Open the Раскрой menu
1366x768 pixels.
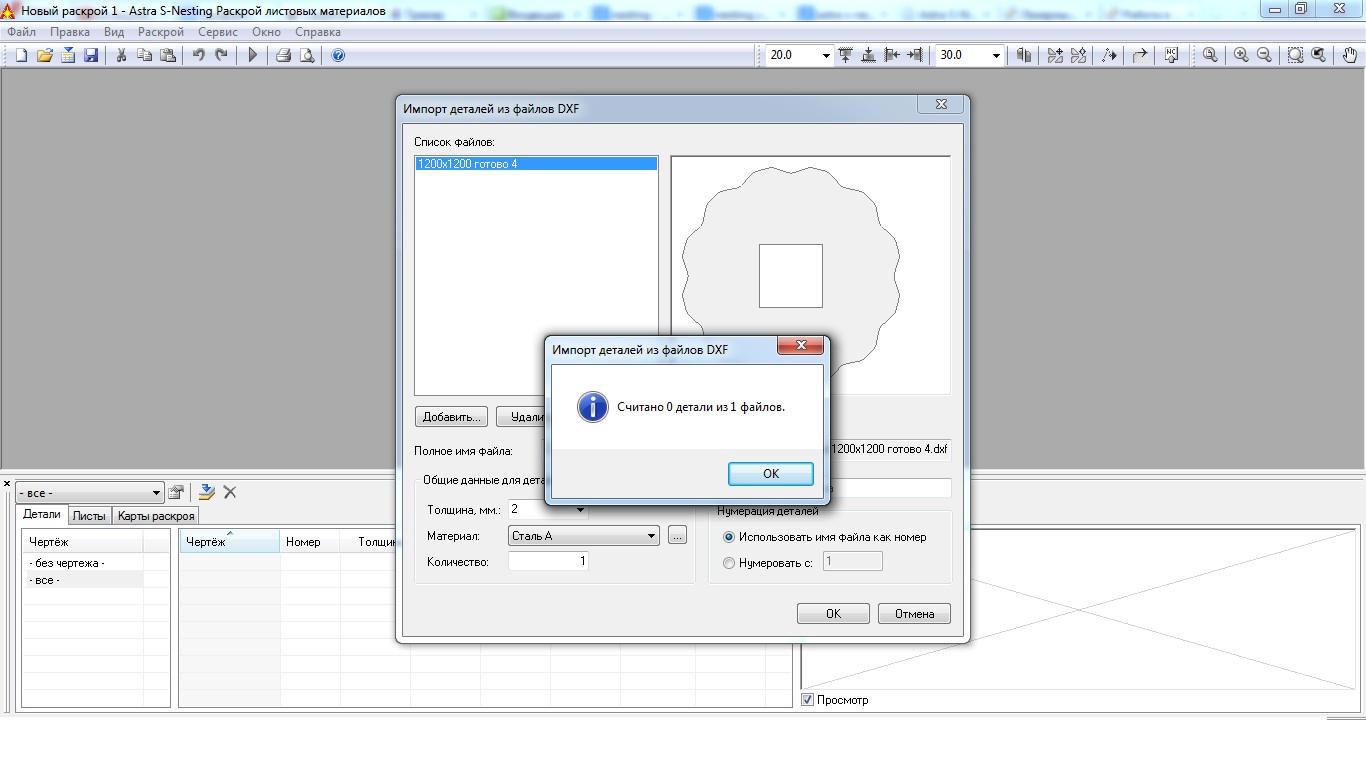click(x=161, y=32)
